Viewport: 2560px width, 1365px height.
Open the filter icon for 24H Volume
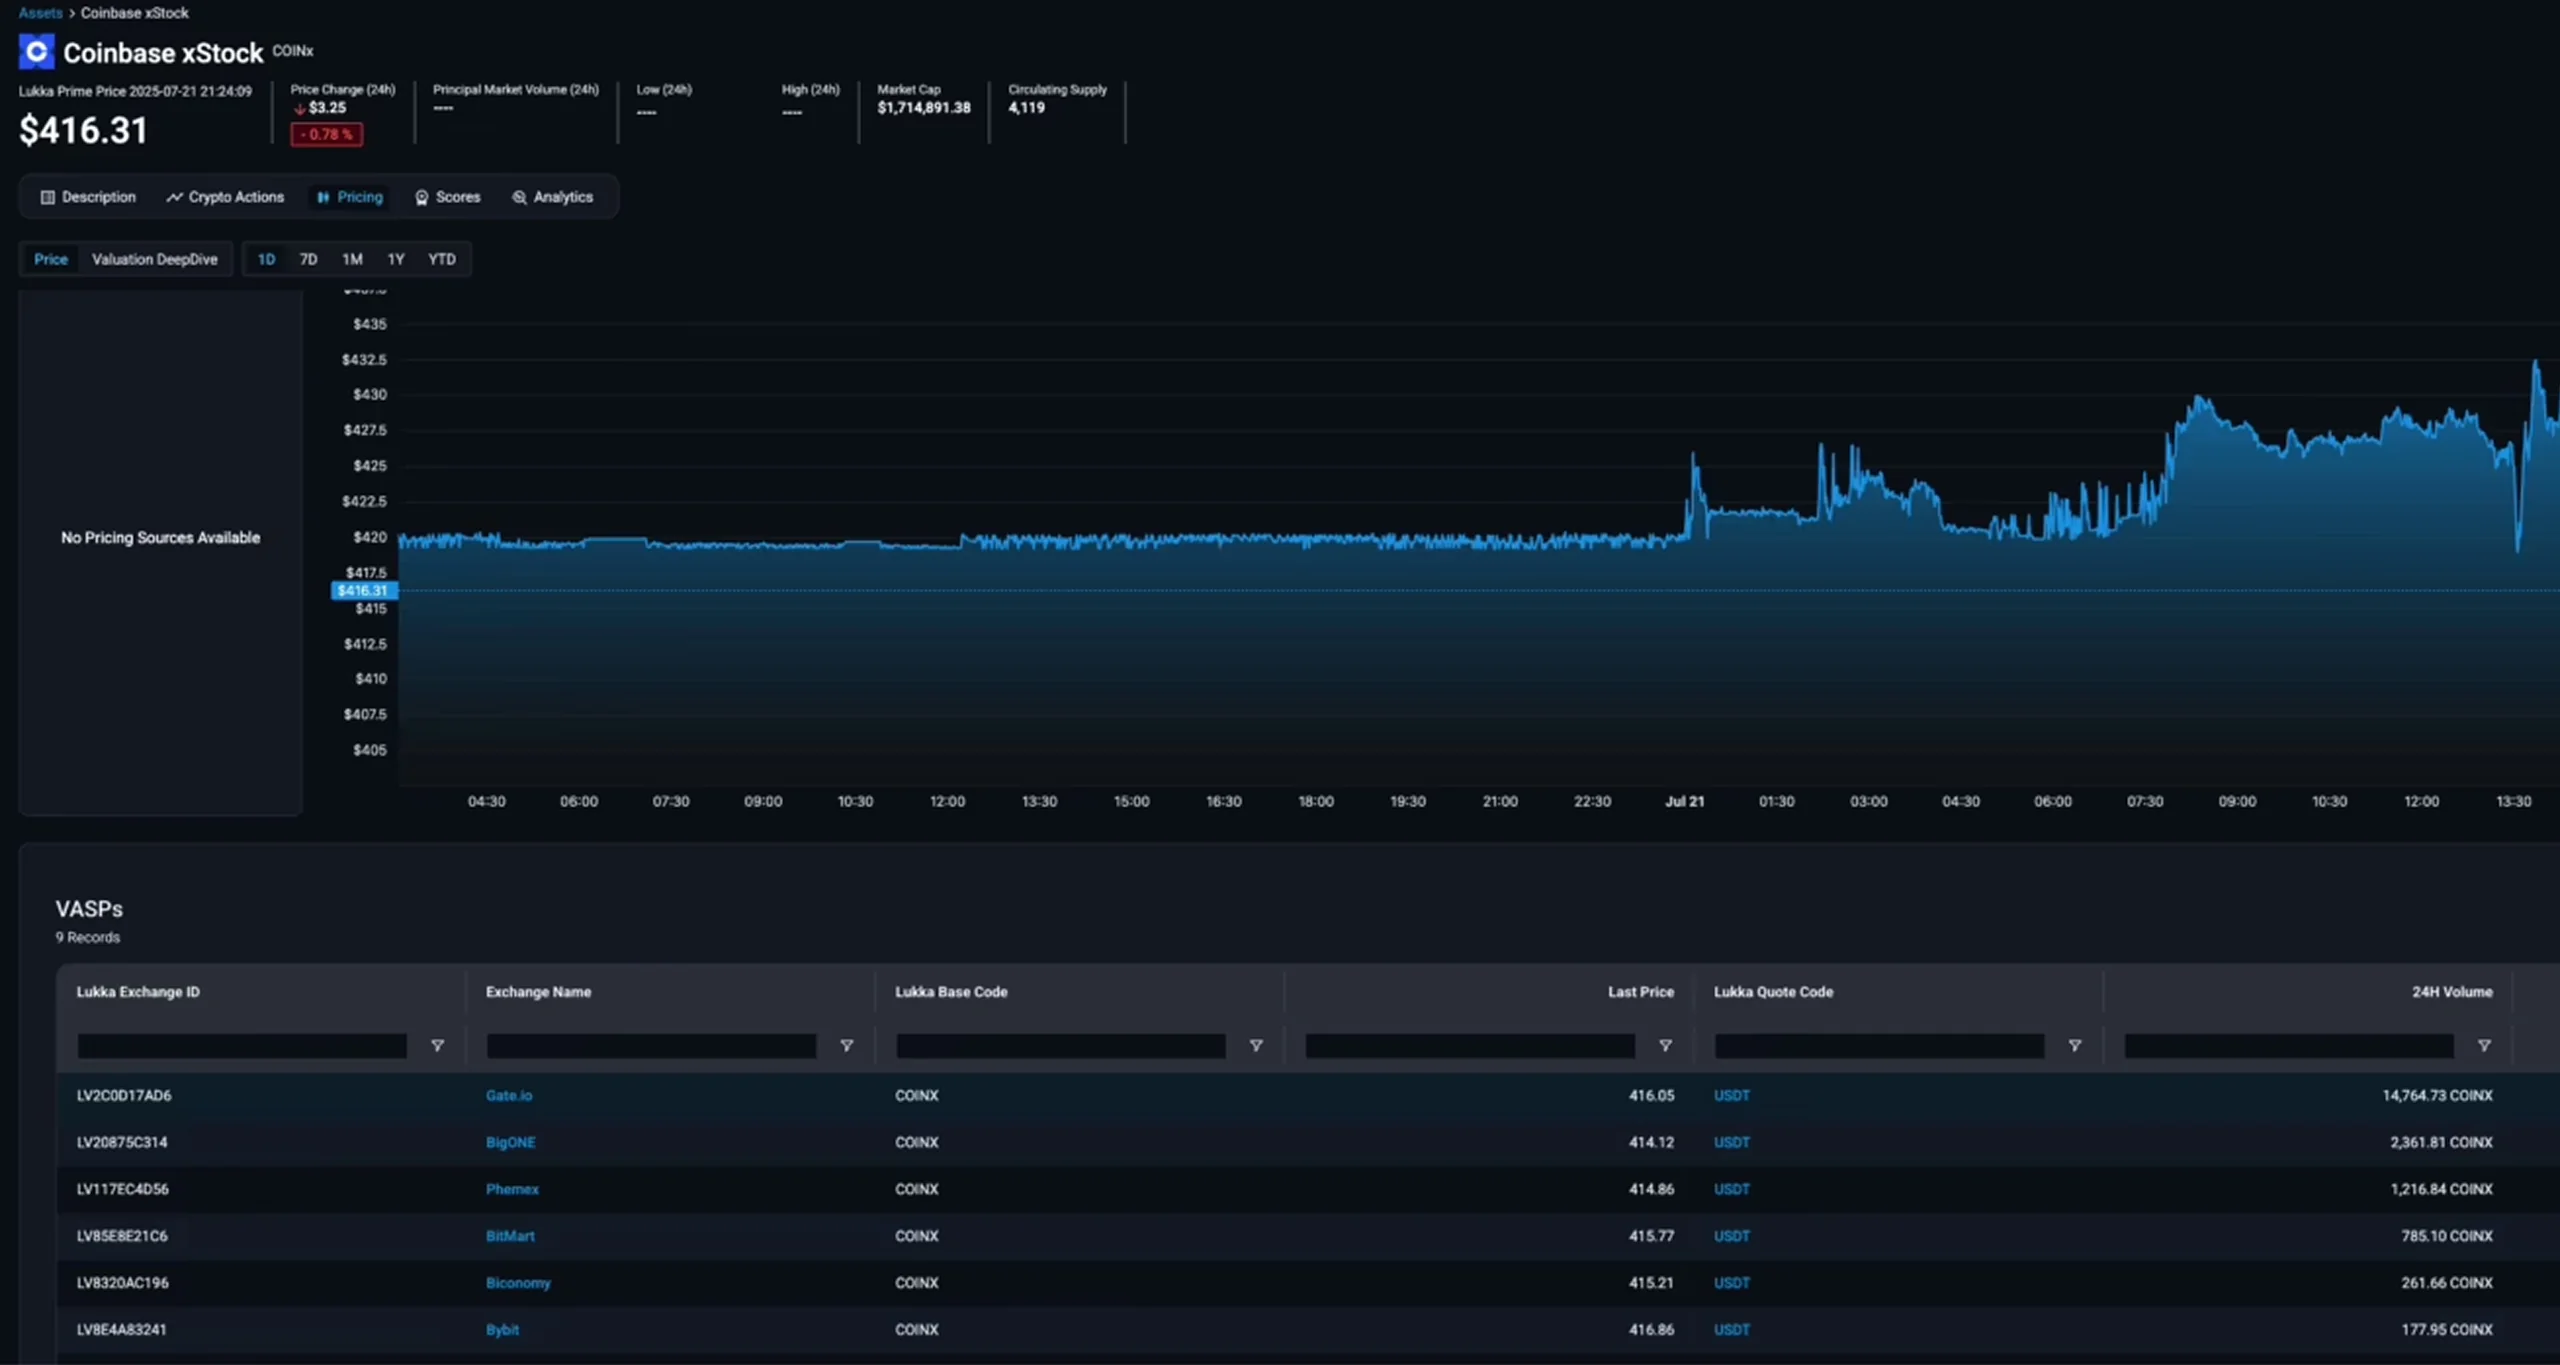click(x=2484, y=1046)
